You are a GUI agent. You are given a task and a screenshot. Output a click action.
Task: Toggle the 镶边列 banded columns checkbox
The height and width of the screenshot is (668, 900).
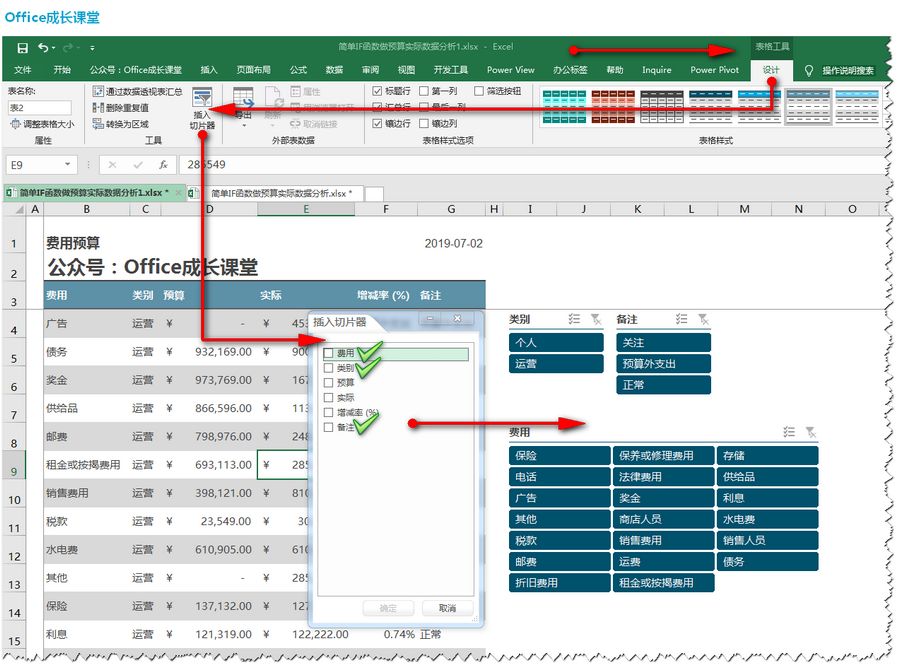coord(424,123)
